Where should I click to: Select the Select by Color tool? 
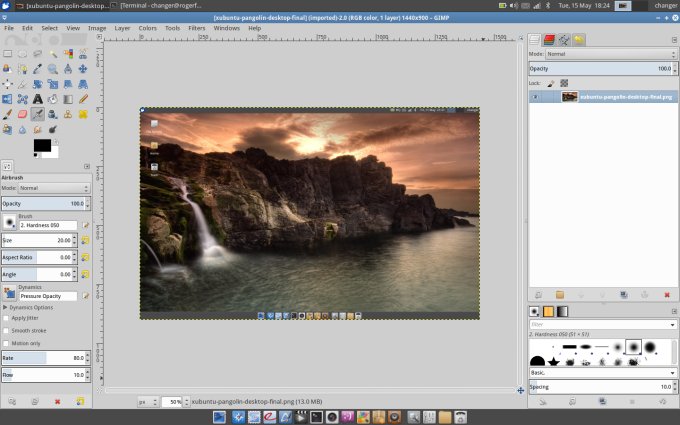click(x=68, y=54)
